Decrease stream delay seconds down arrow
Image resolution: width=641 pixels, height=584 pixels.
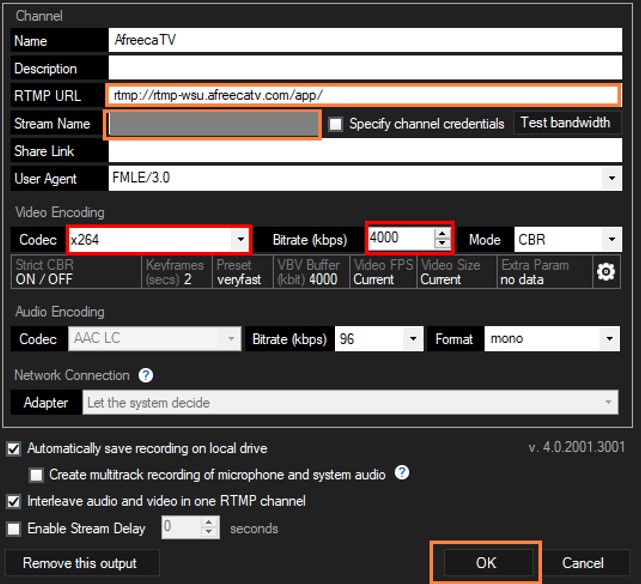tap(209, 532)
